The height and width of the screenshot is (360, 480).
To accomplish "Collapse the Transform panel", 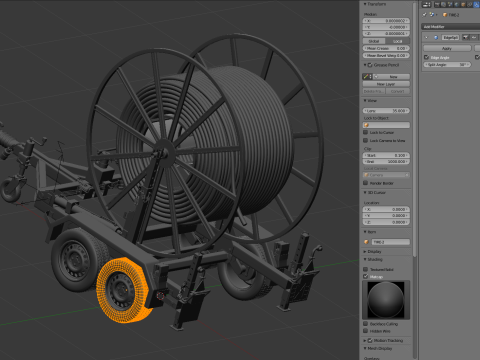I will pos(365,4).
